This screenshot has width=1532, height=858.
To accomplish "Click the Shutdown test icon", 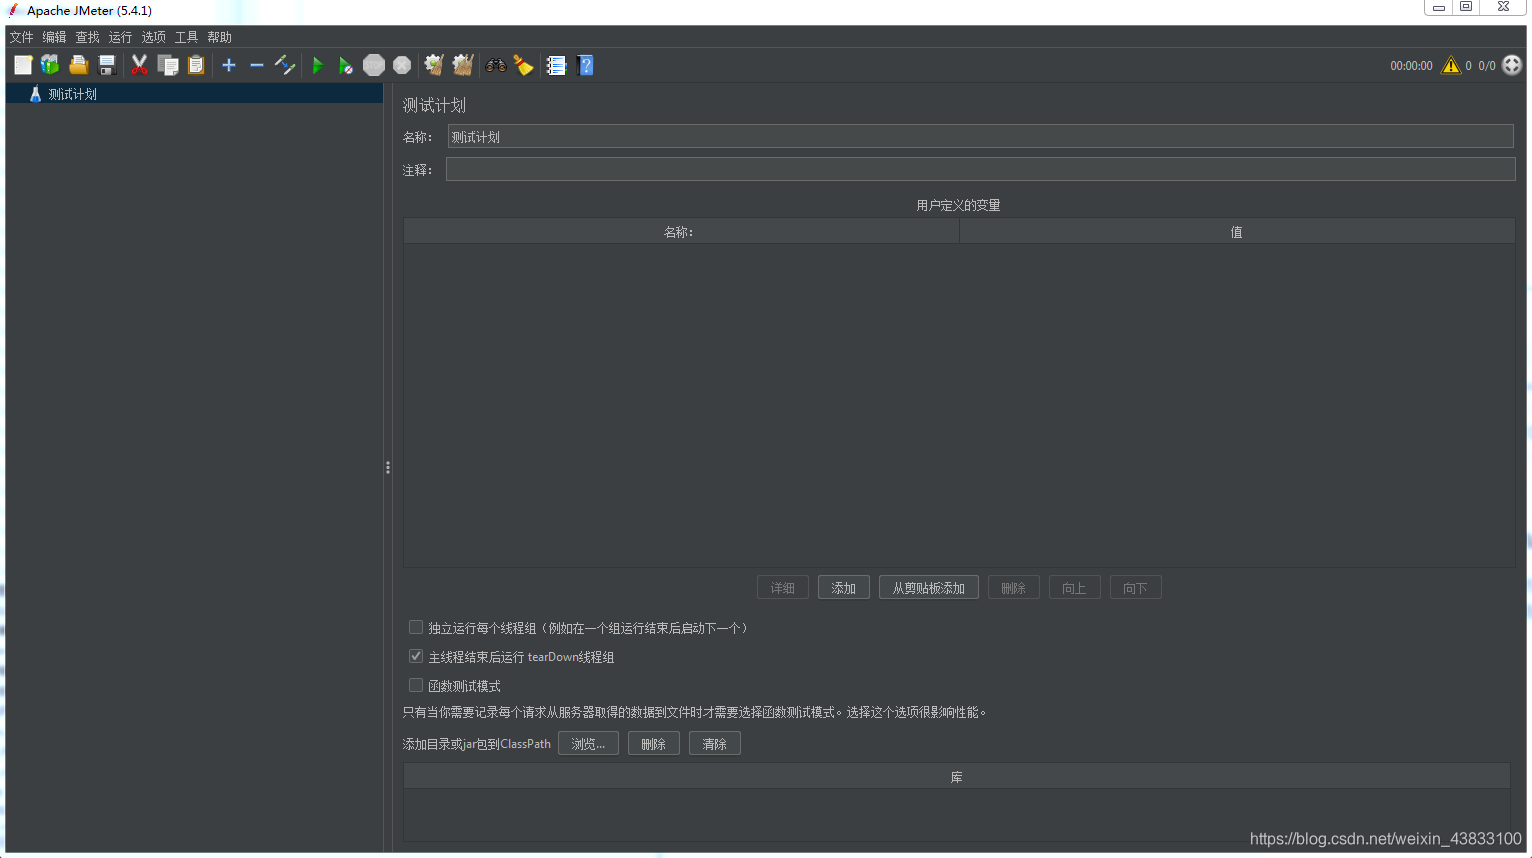I will (x=402, y=65).
